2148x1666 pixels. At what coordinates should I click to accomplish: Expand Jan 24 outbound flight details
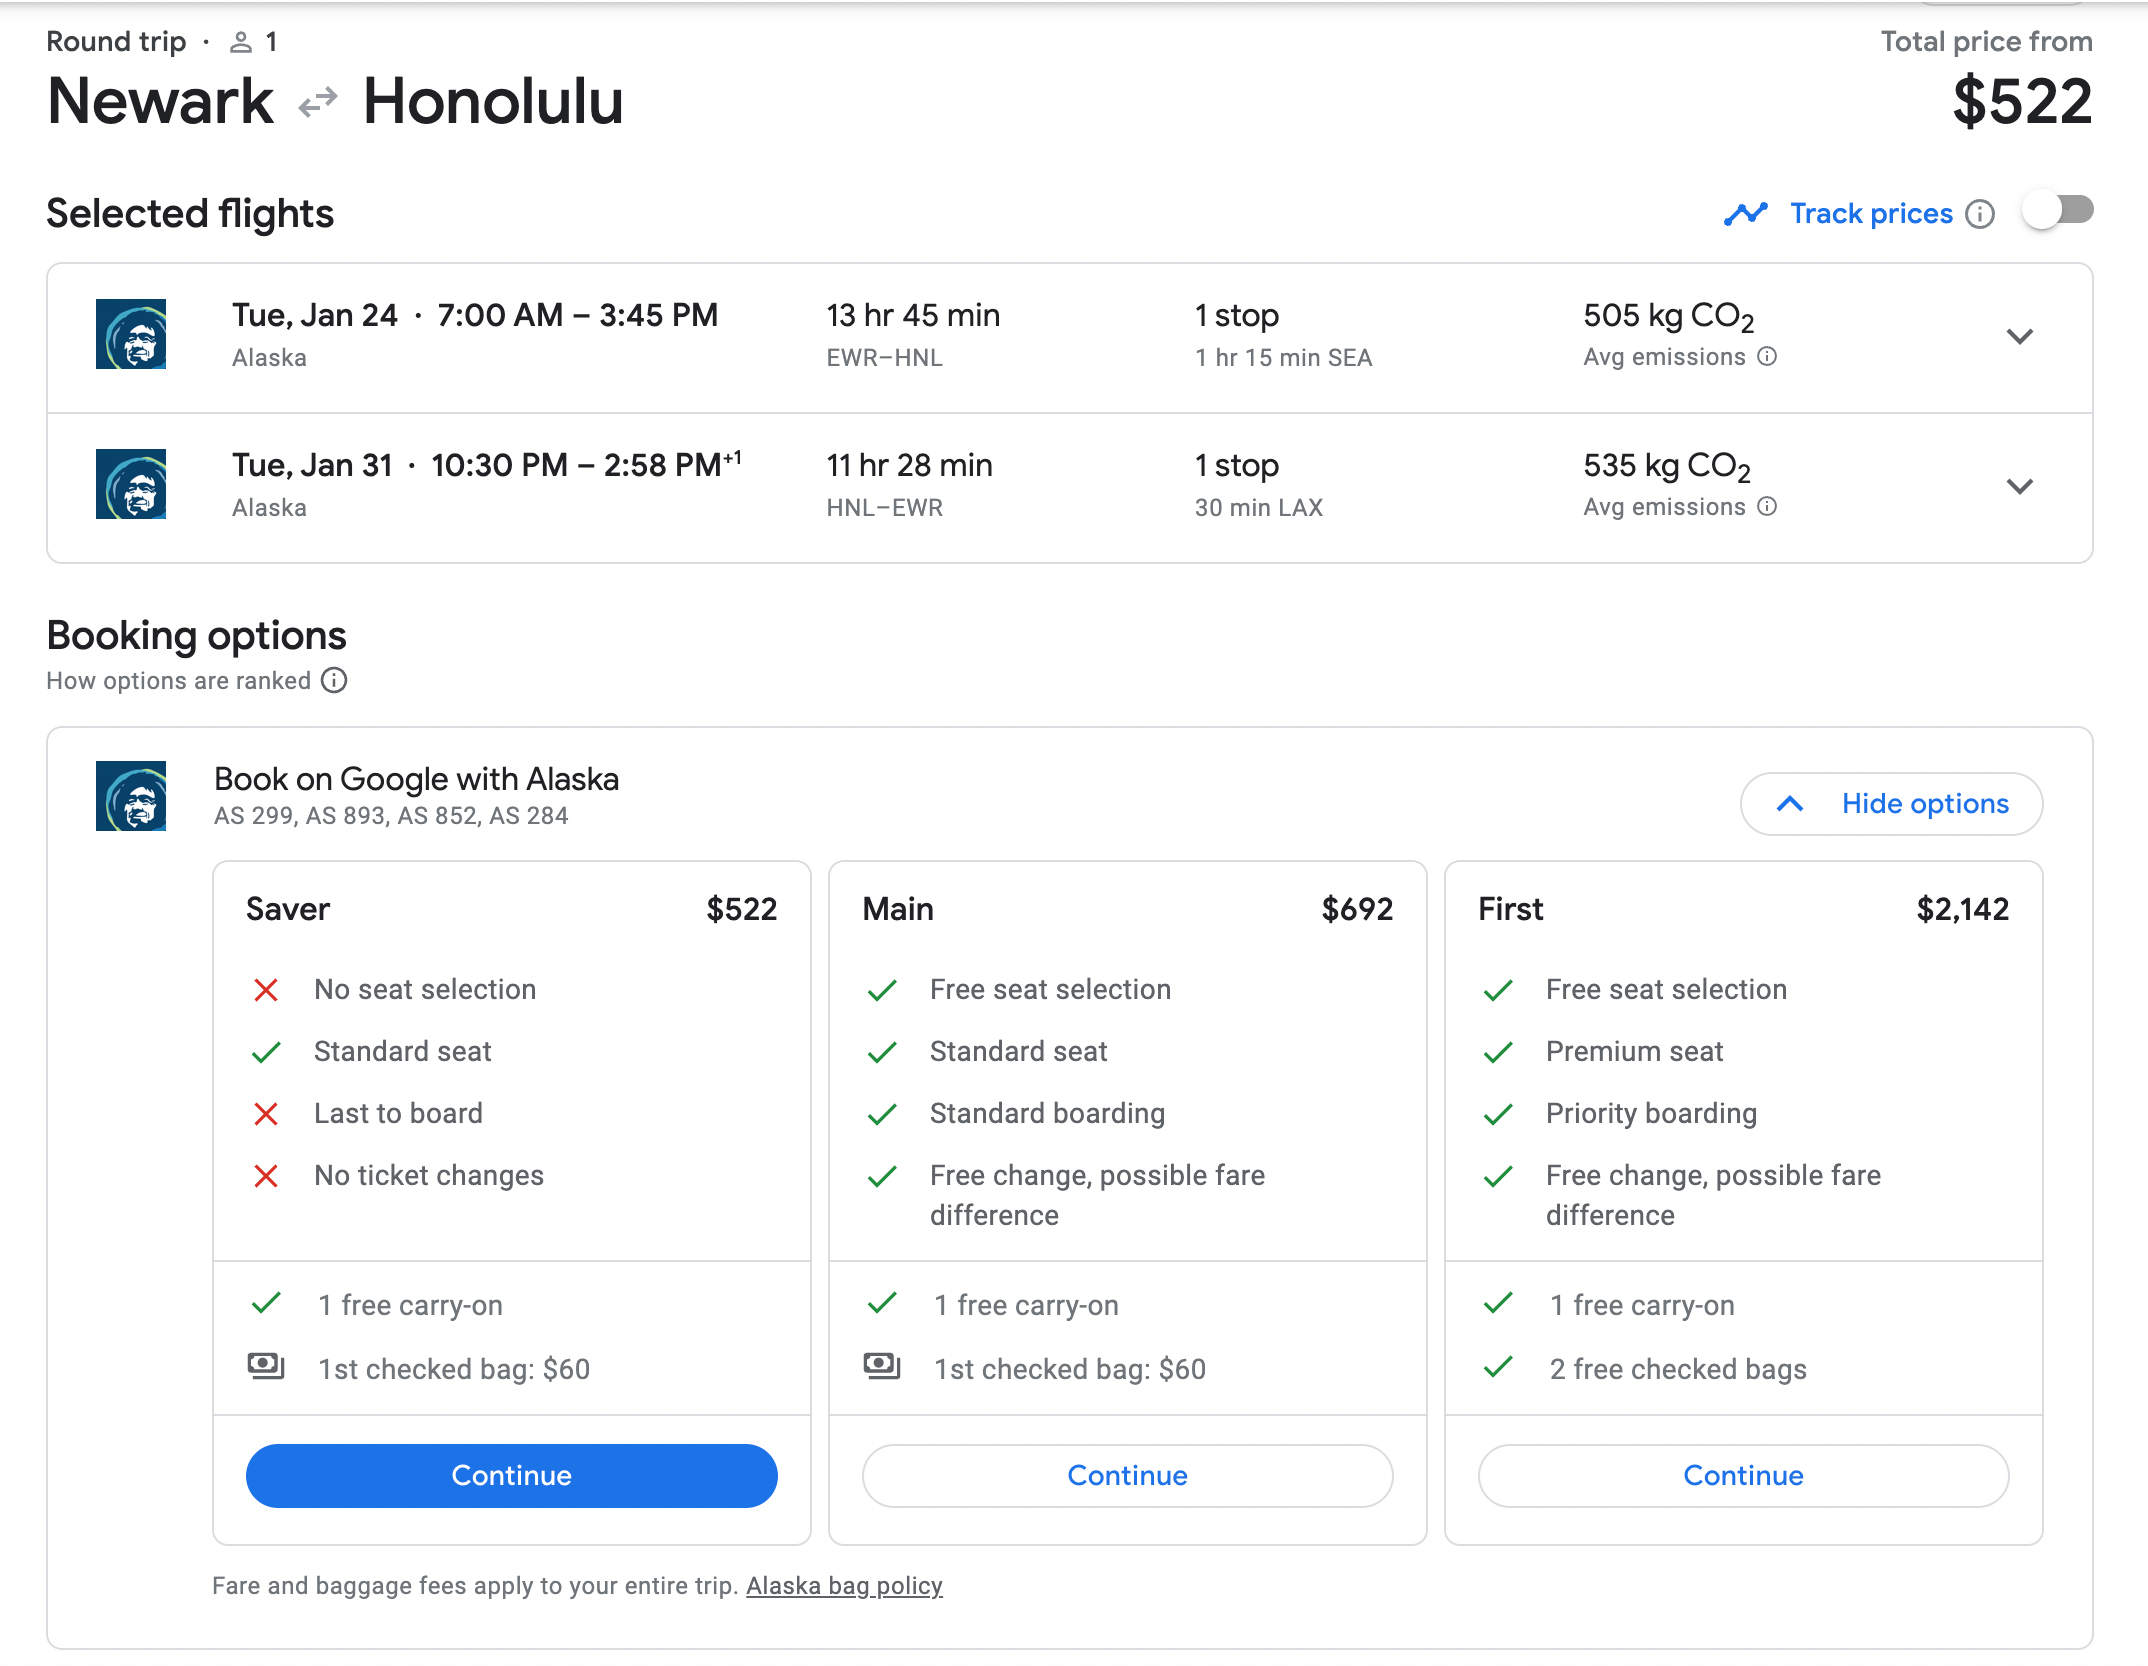2019,337
